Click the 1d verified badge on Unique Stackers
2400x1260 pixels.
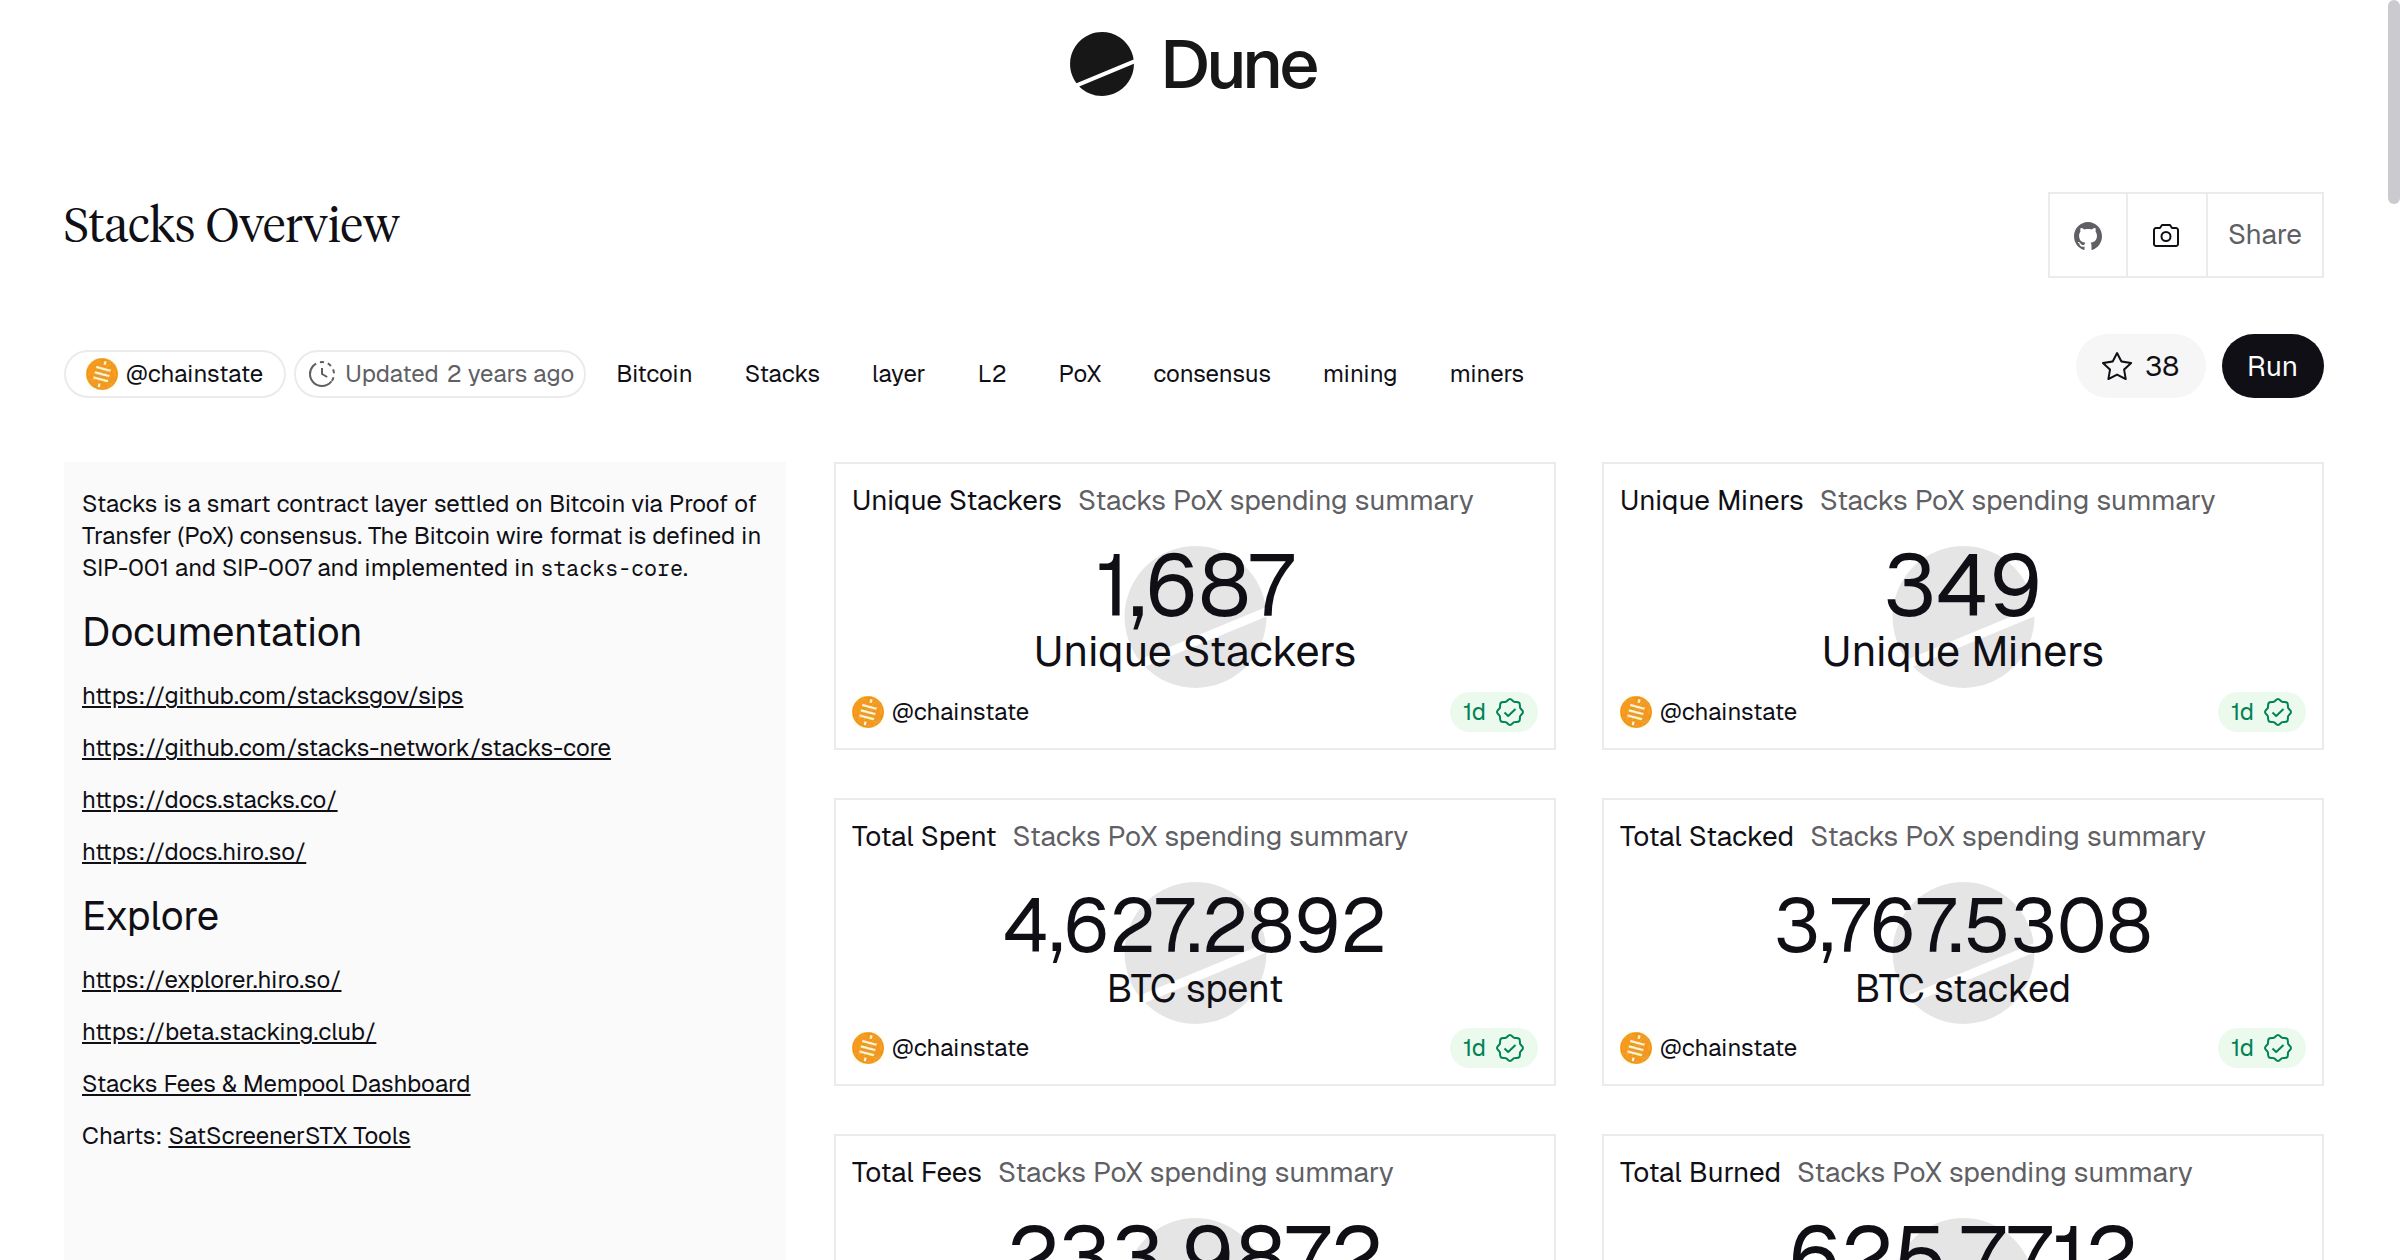(1492, 712)
